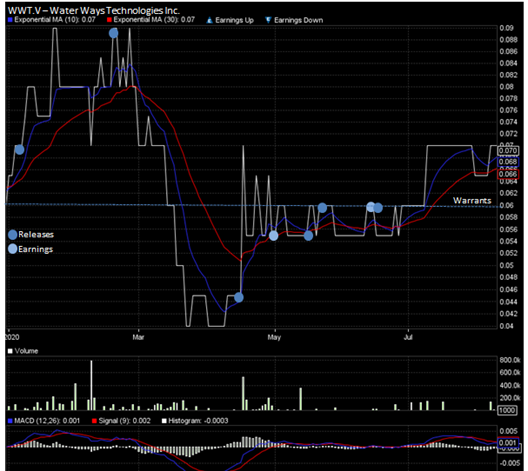The height and width of the screenshot is (471, 528).
Task: Click the white Histogram legend swatch
Action: point(164,421)
